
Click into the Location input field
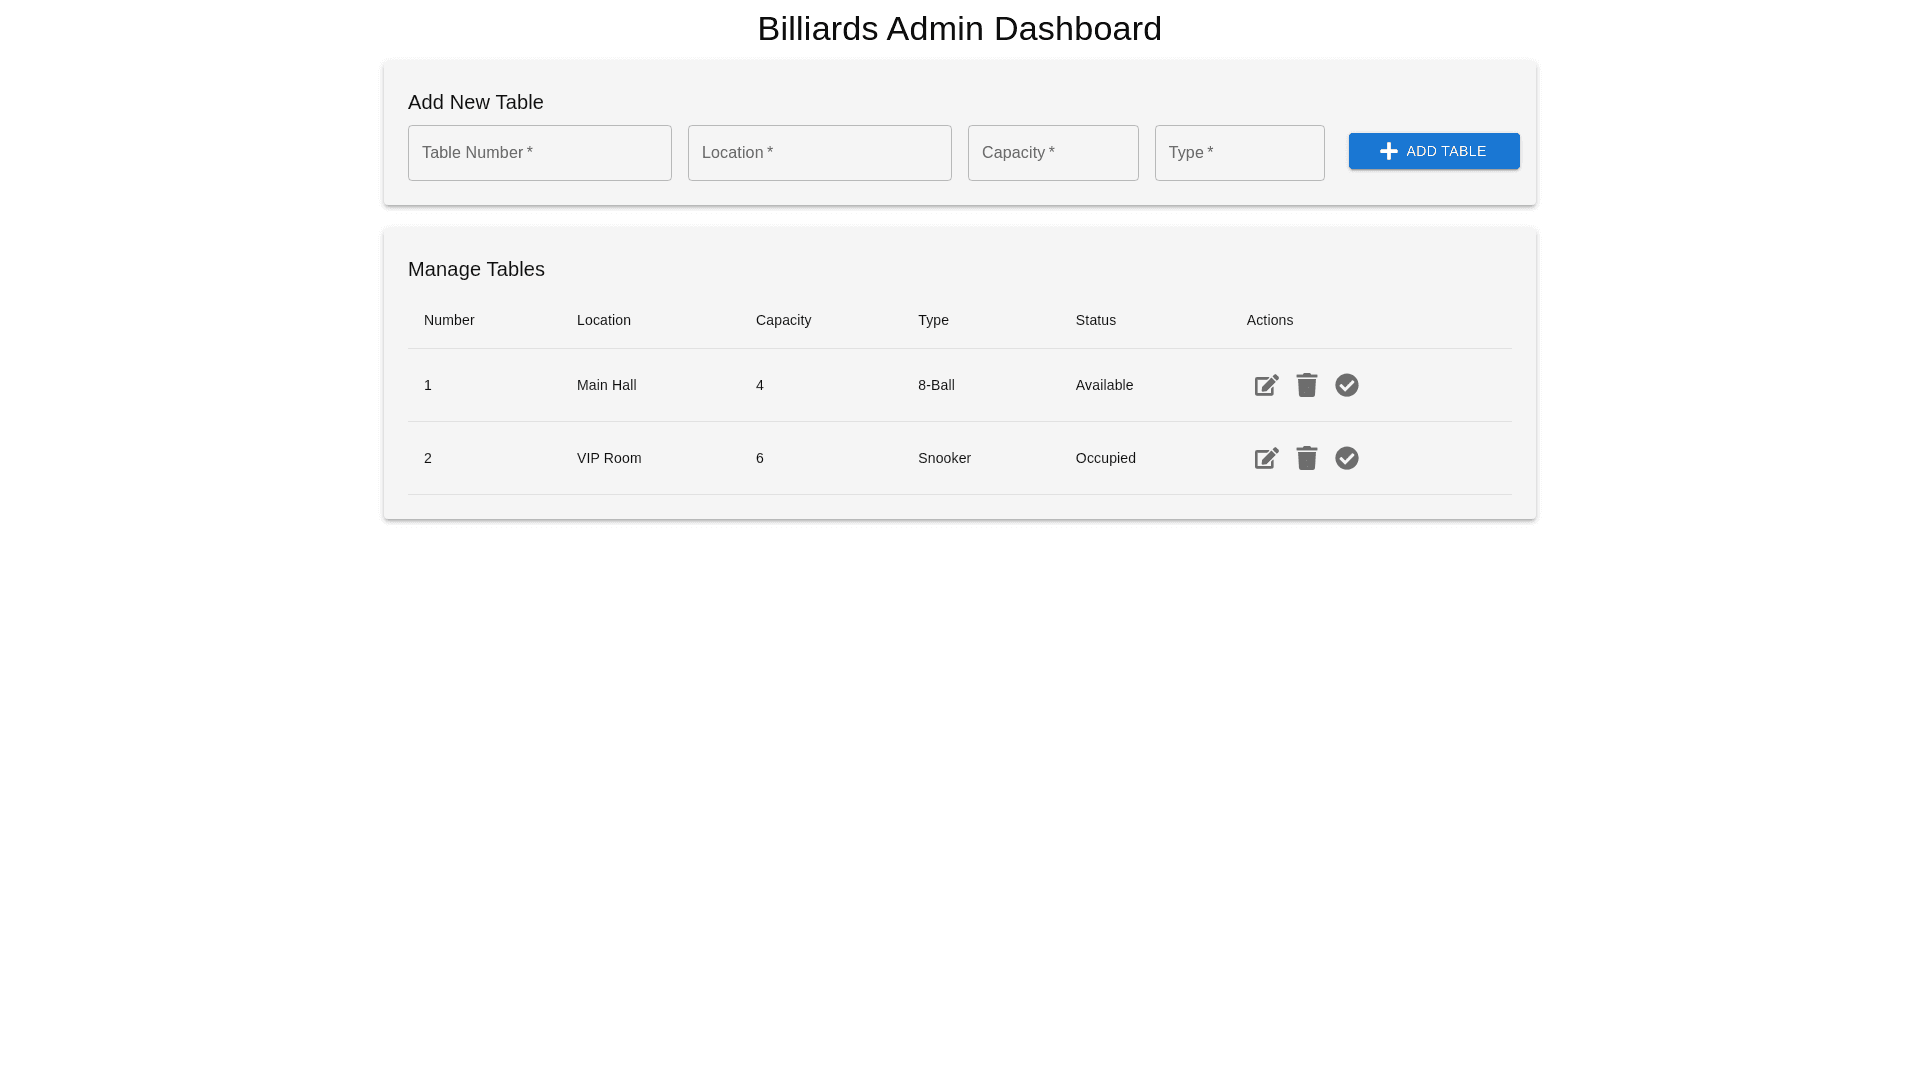pos(819,153)
